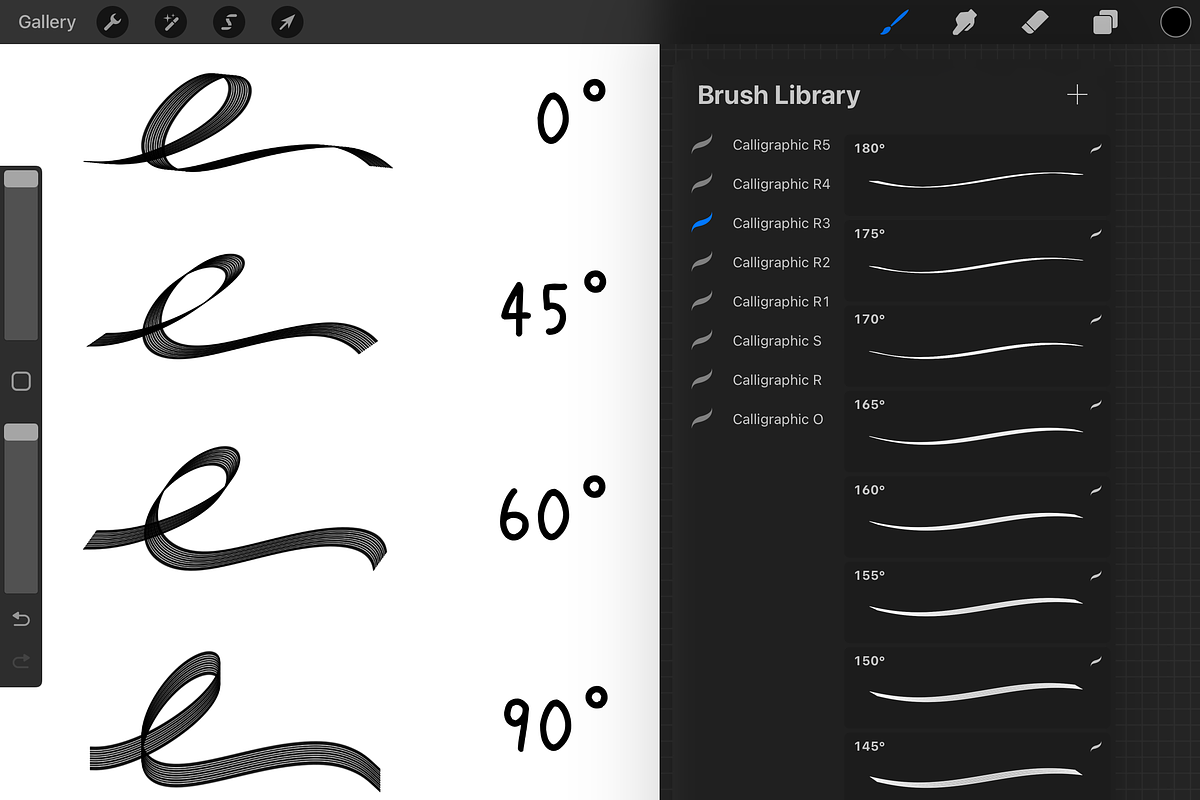The height and width of the screenshot is (800, 1200).
Task: Choose the 180° brush
Action: point(976,174)
